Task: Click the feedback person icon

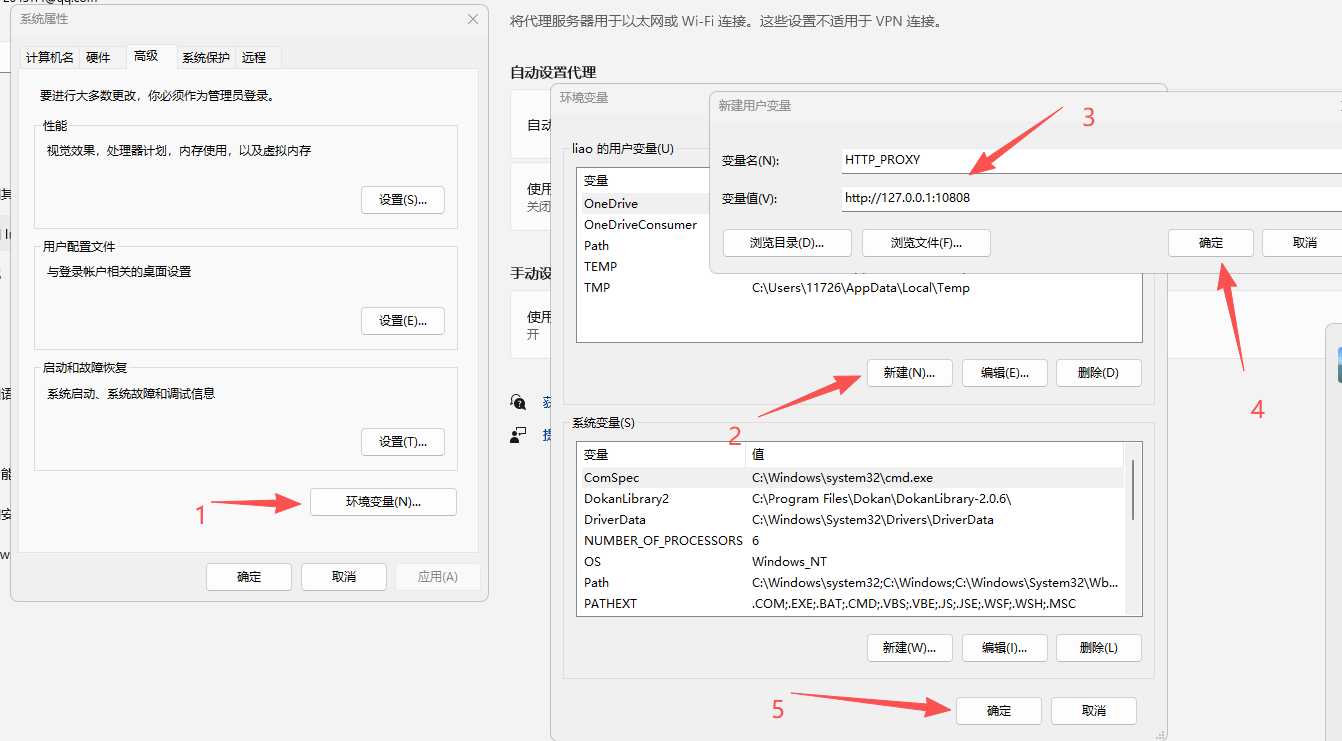Action: coord(518,435)
